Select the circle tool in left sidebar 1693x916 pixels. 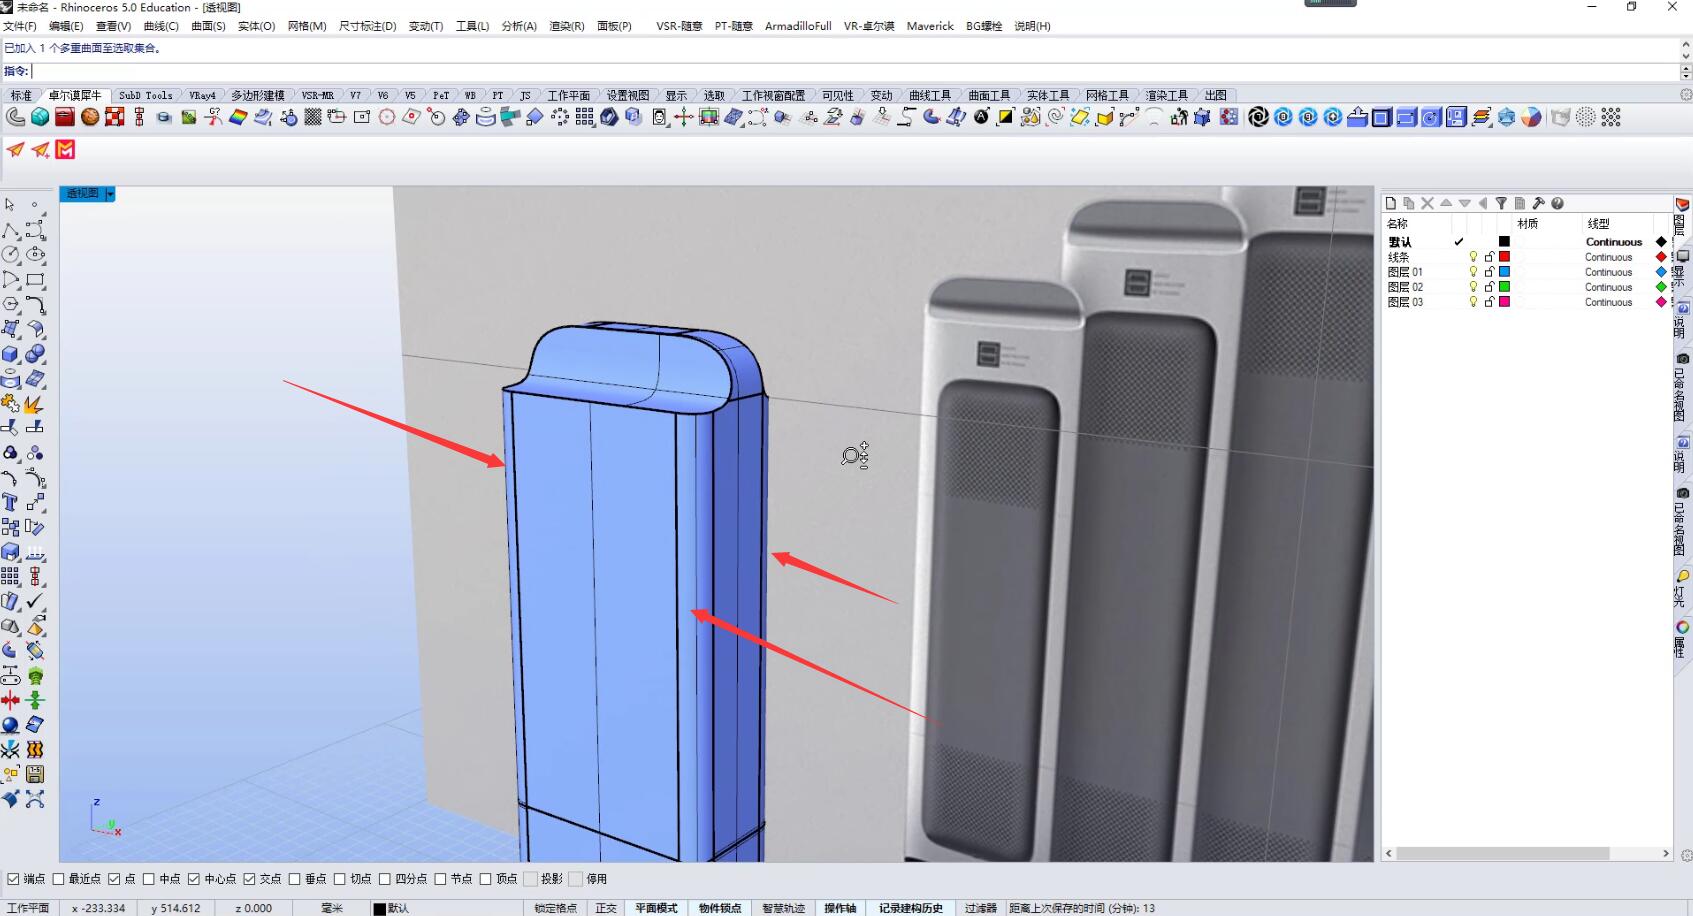[10, 254]
